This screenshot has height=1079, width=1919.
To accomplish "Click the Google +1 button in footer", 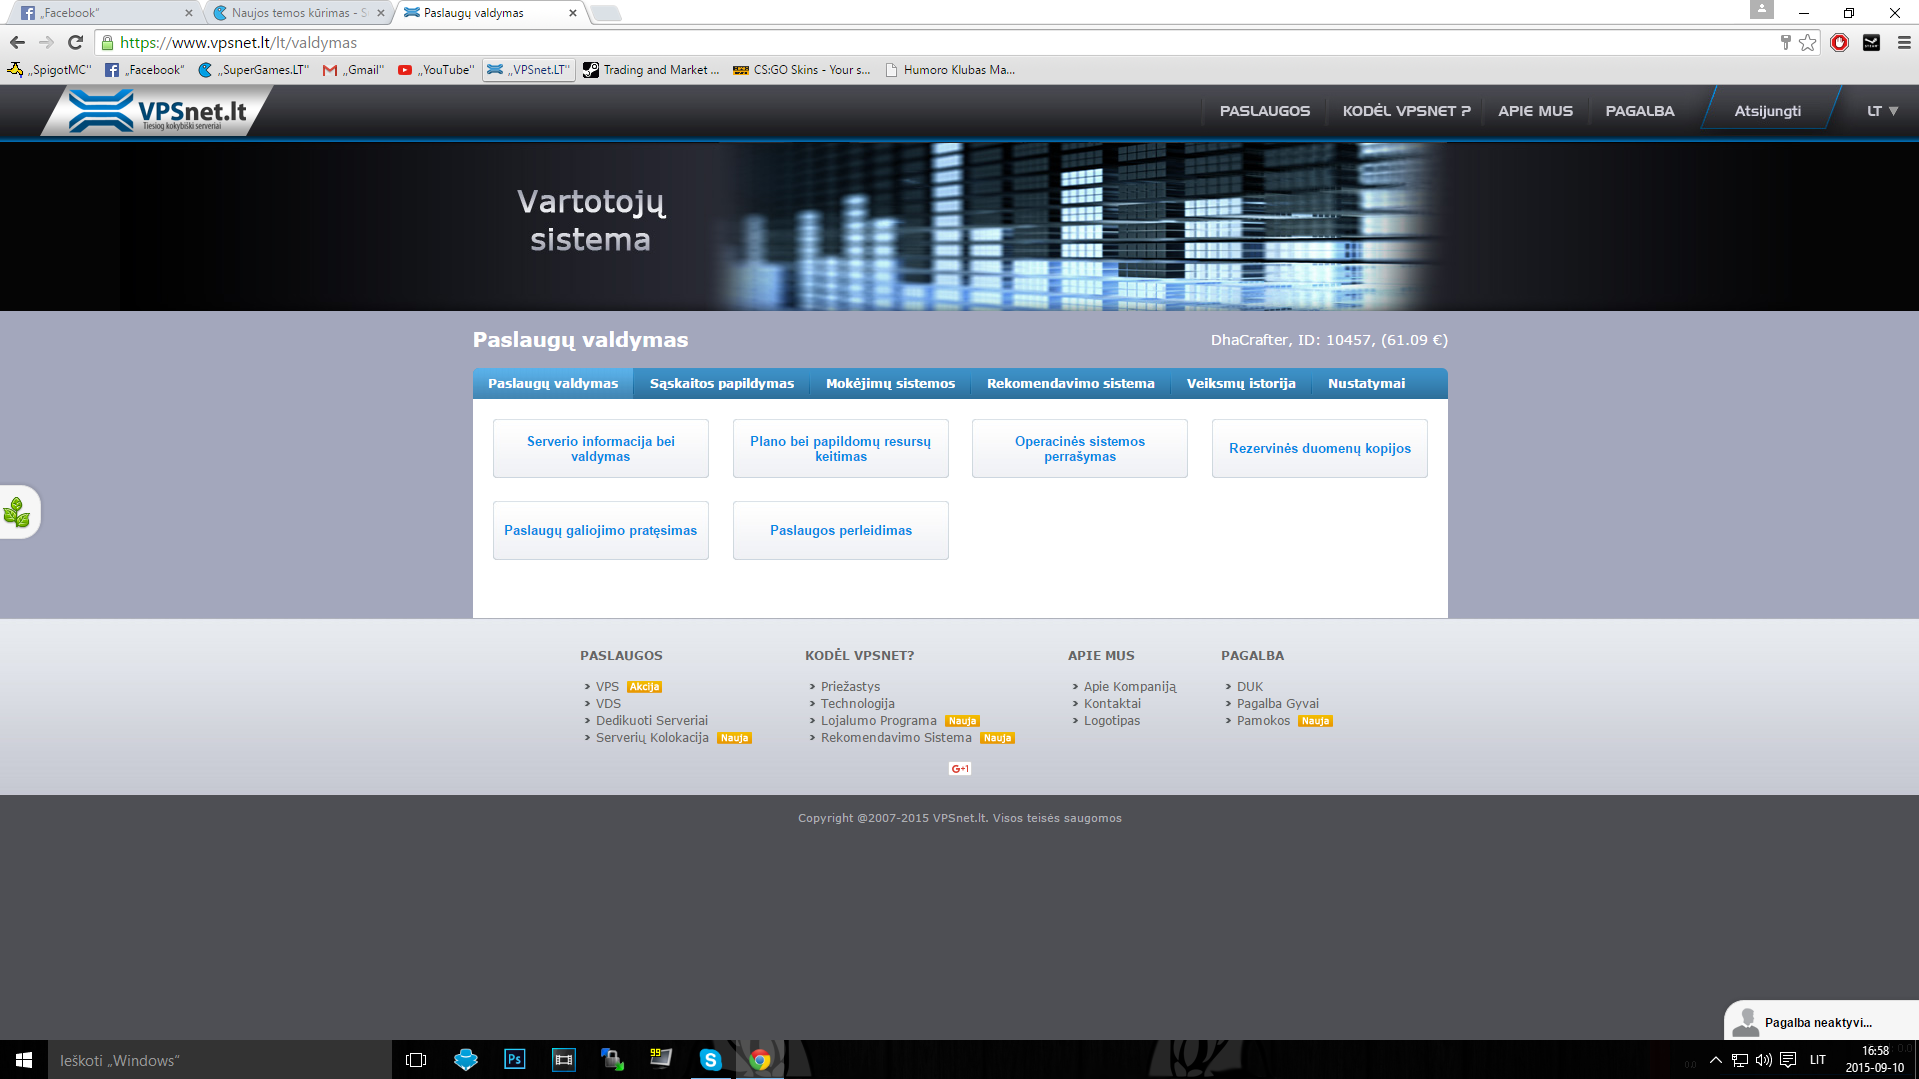I will click(x=960, y=768).
